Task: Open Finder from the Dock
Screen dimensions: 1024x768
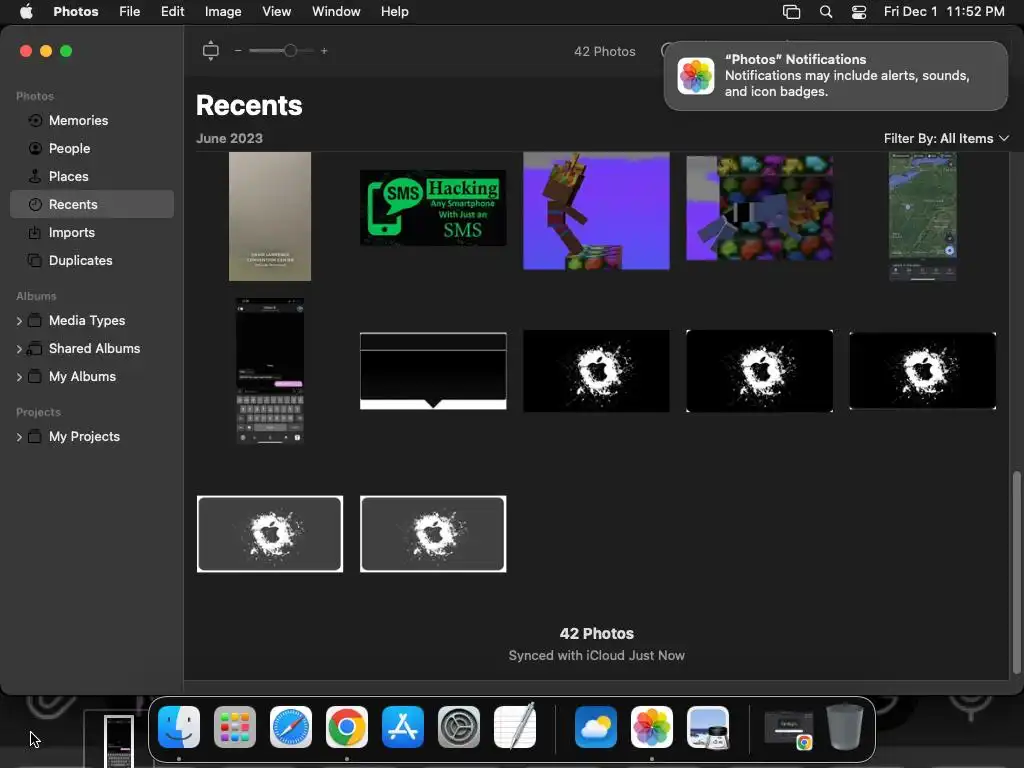Action: pos(179,727)
